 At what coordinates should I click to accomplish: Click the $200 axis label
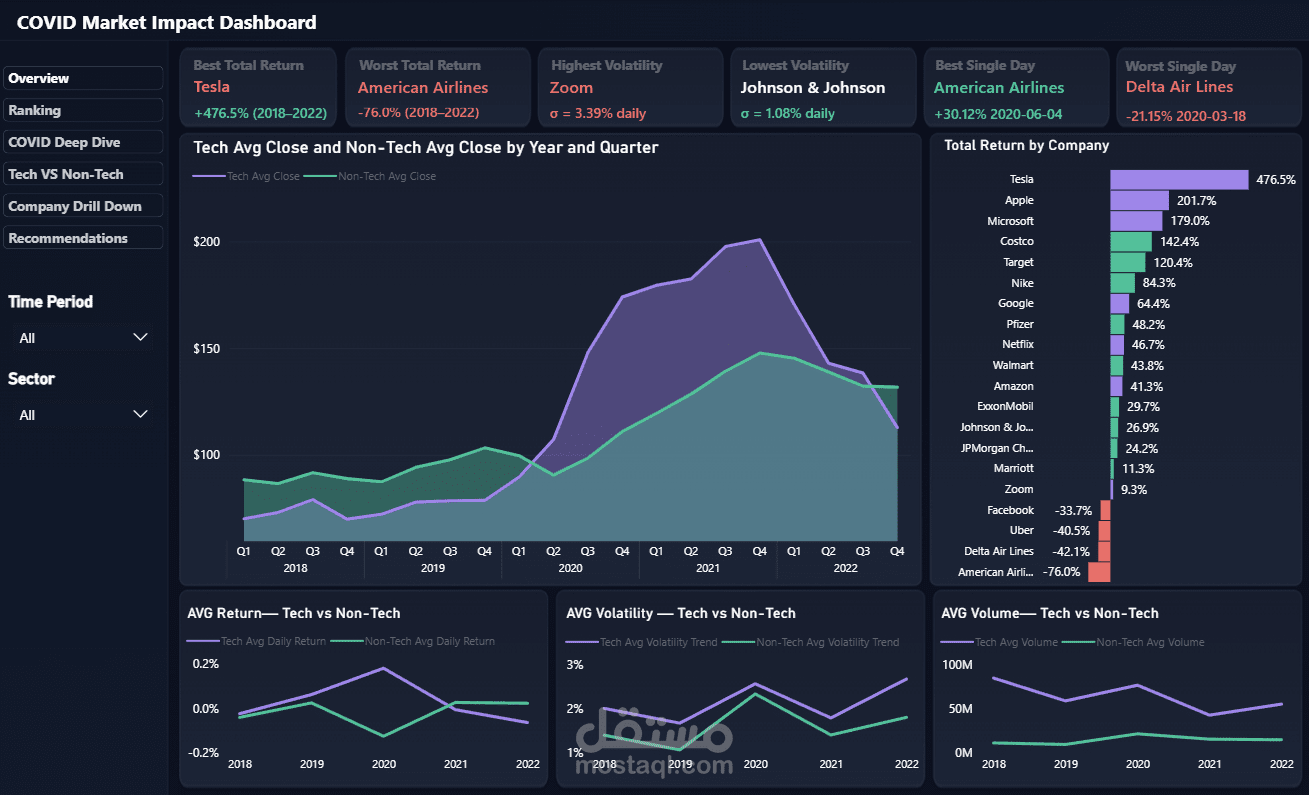[x=206, y=241]
